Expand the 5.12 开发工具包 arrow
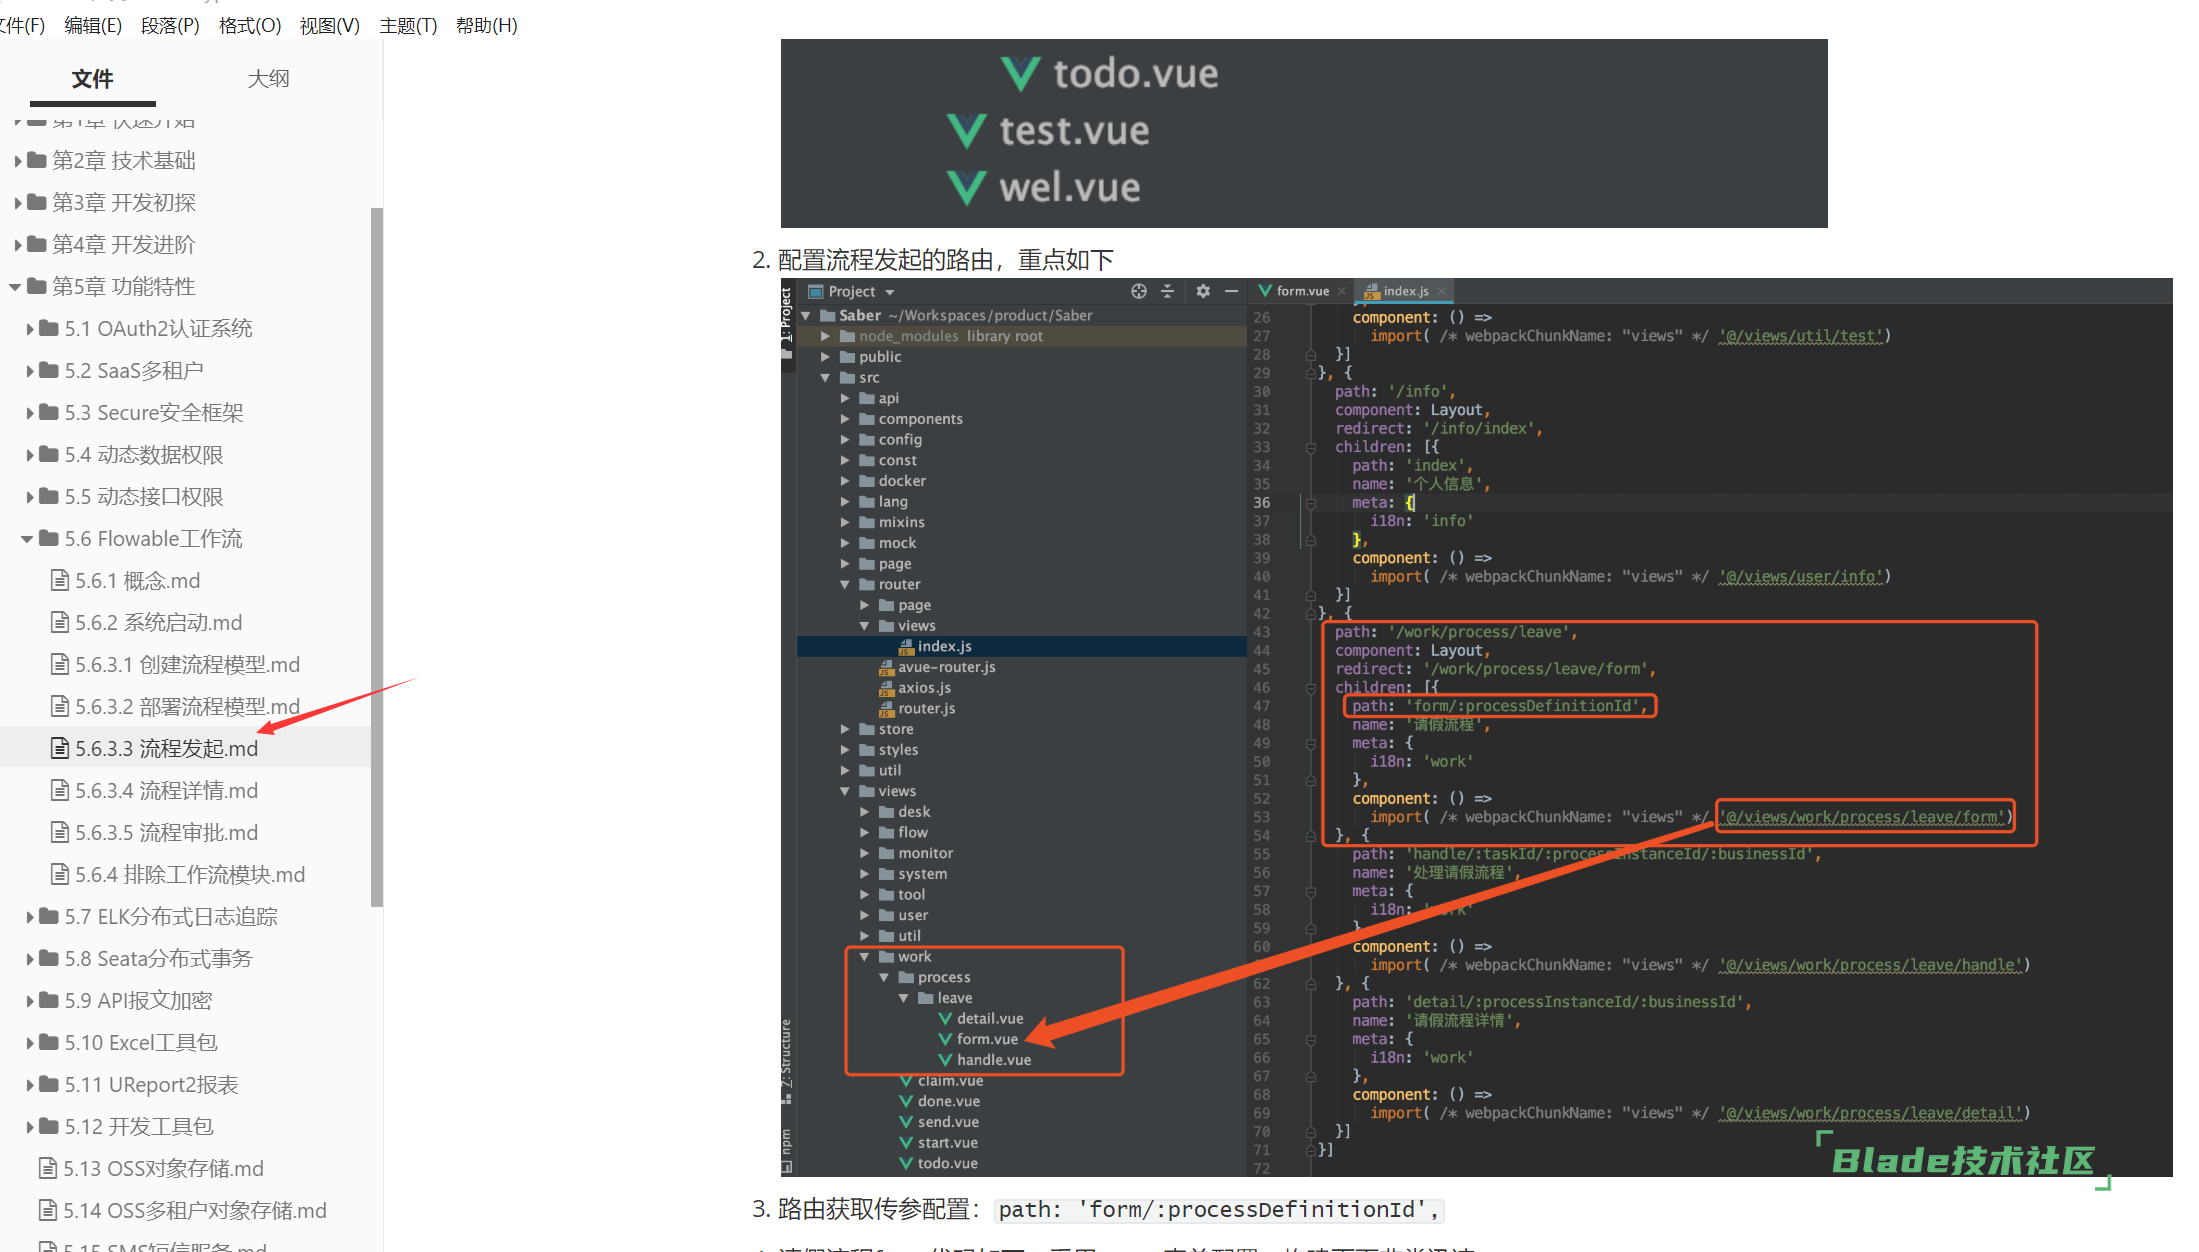Screen dimensions: 2199x1252 click(30, 1126)
